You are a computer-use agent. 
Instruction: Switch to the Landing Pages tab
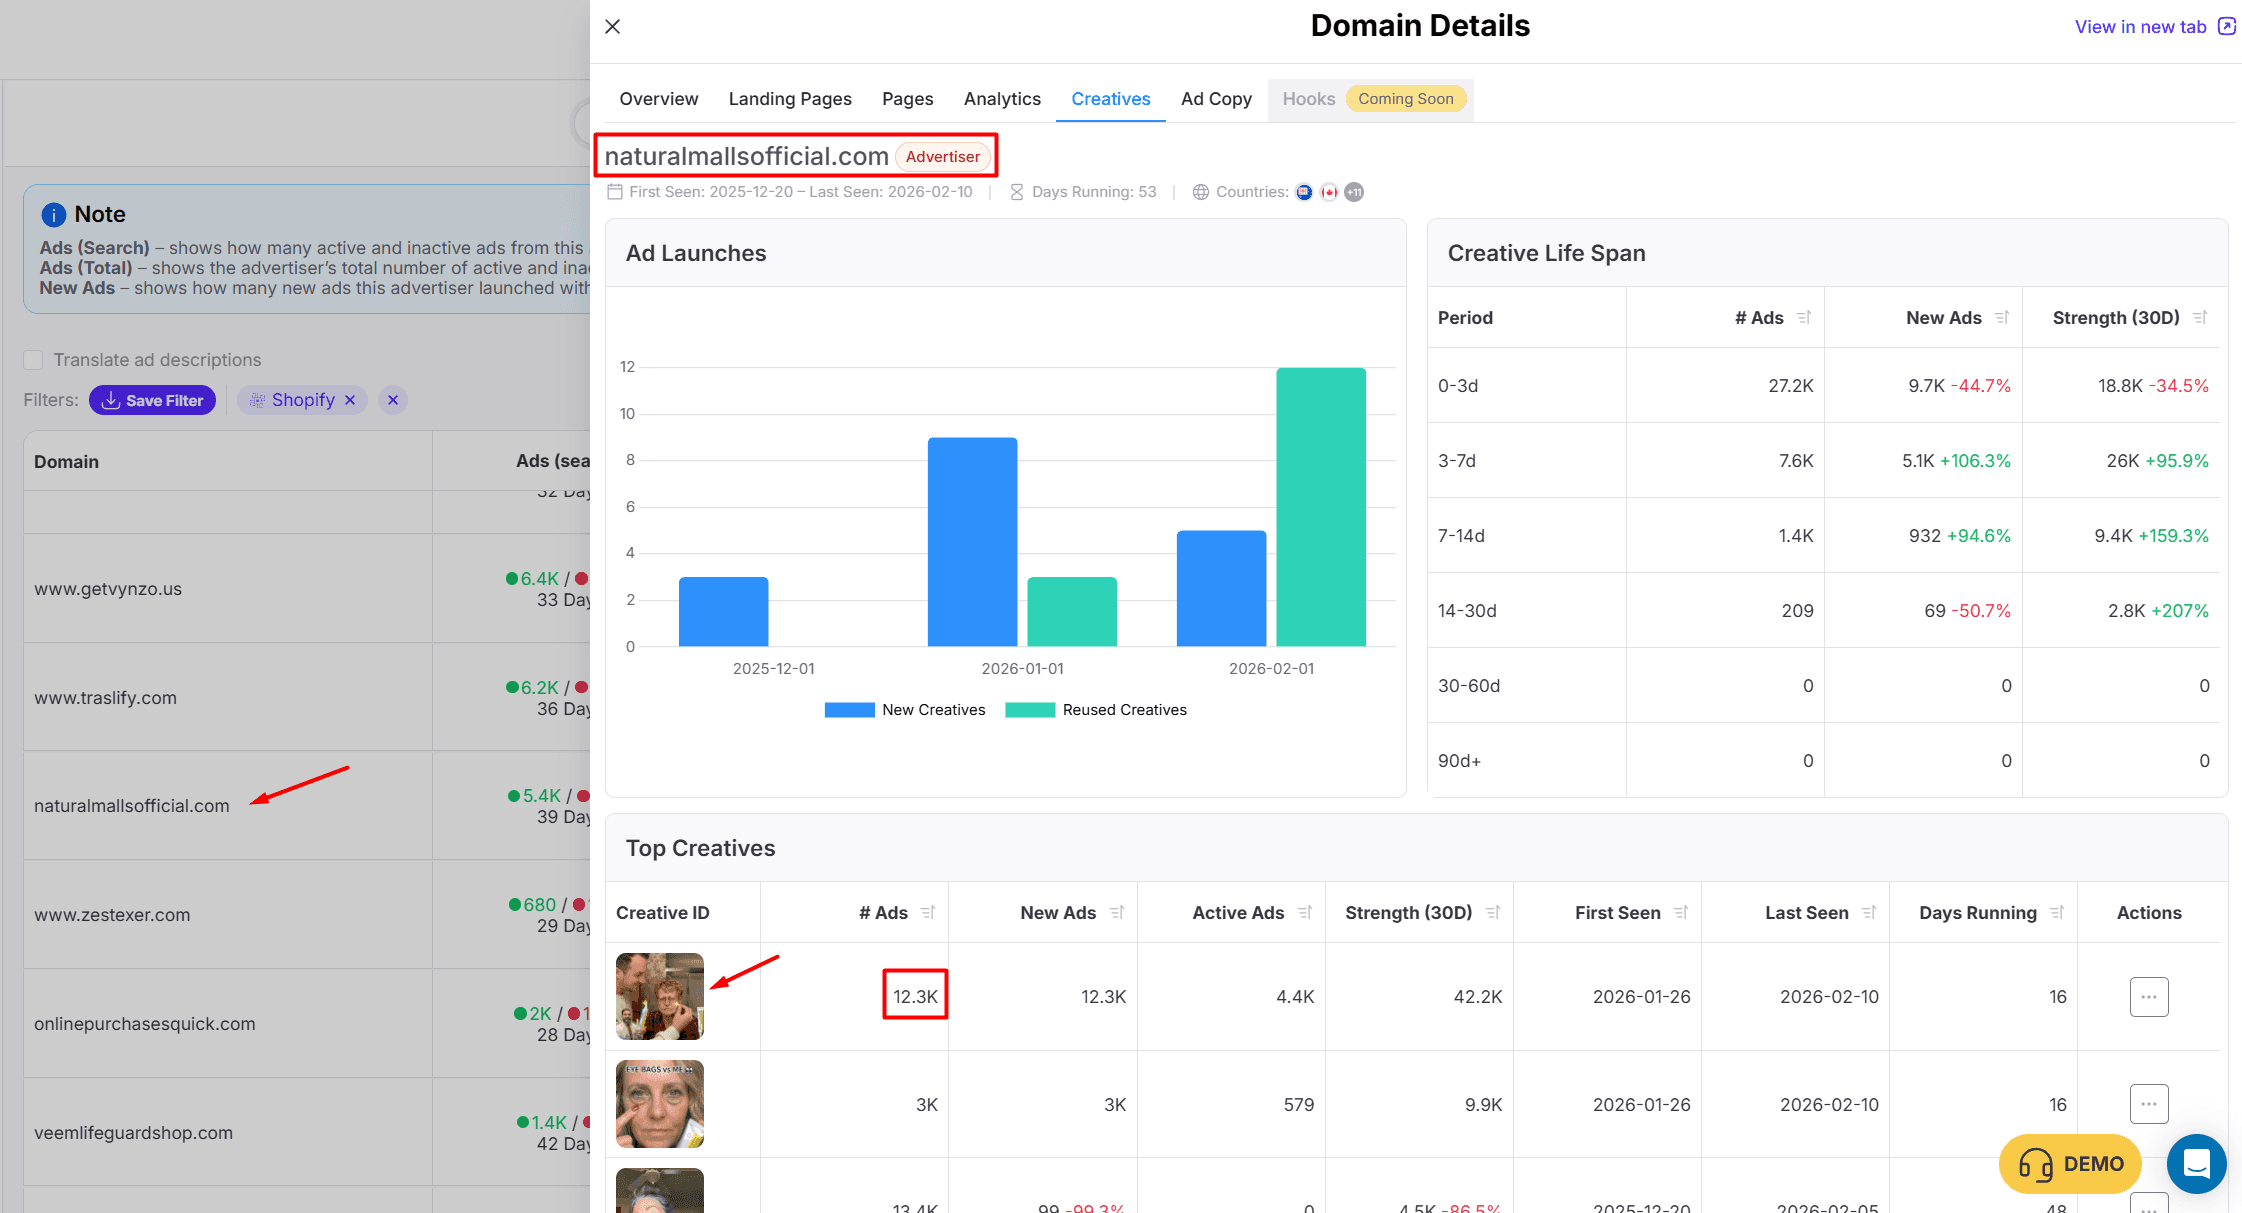click(789, 99)
